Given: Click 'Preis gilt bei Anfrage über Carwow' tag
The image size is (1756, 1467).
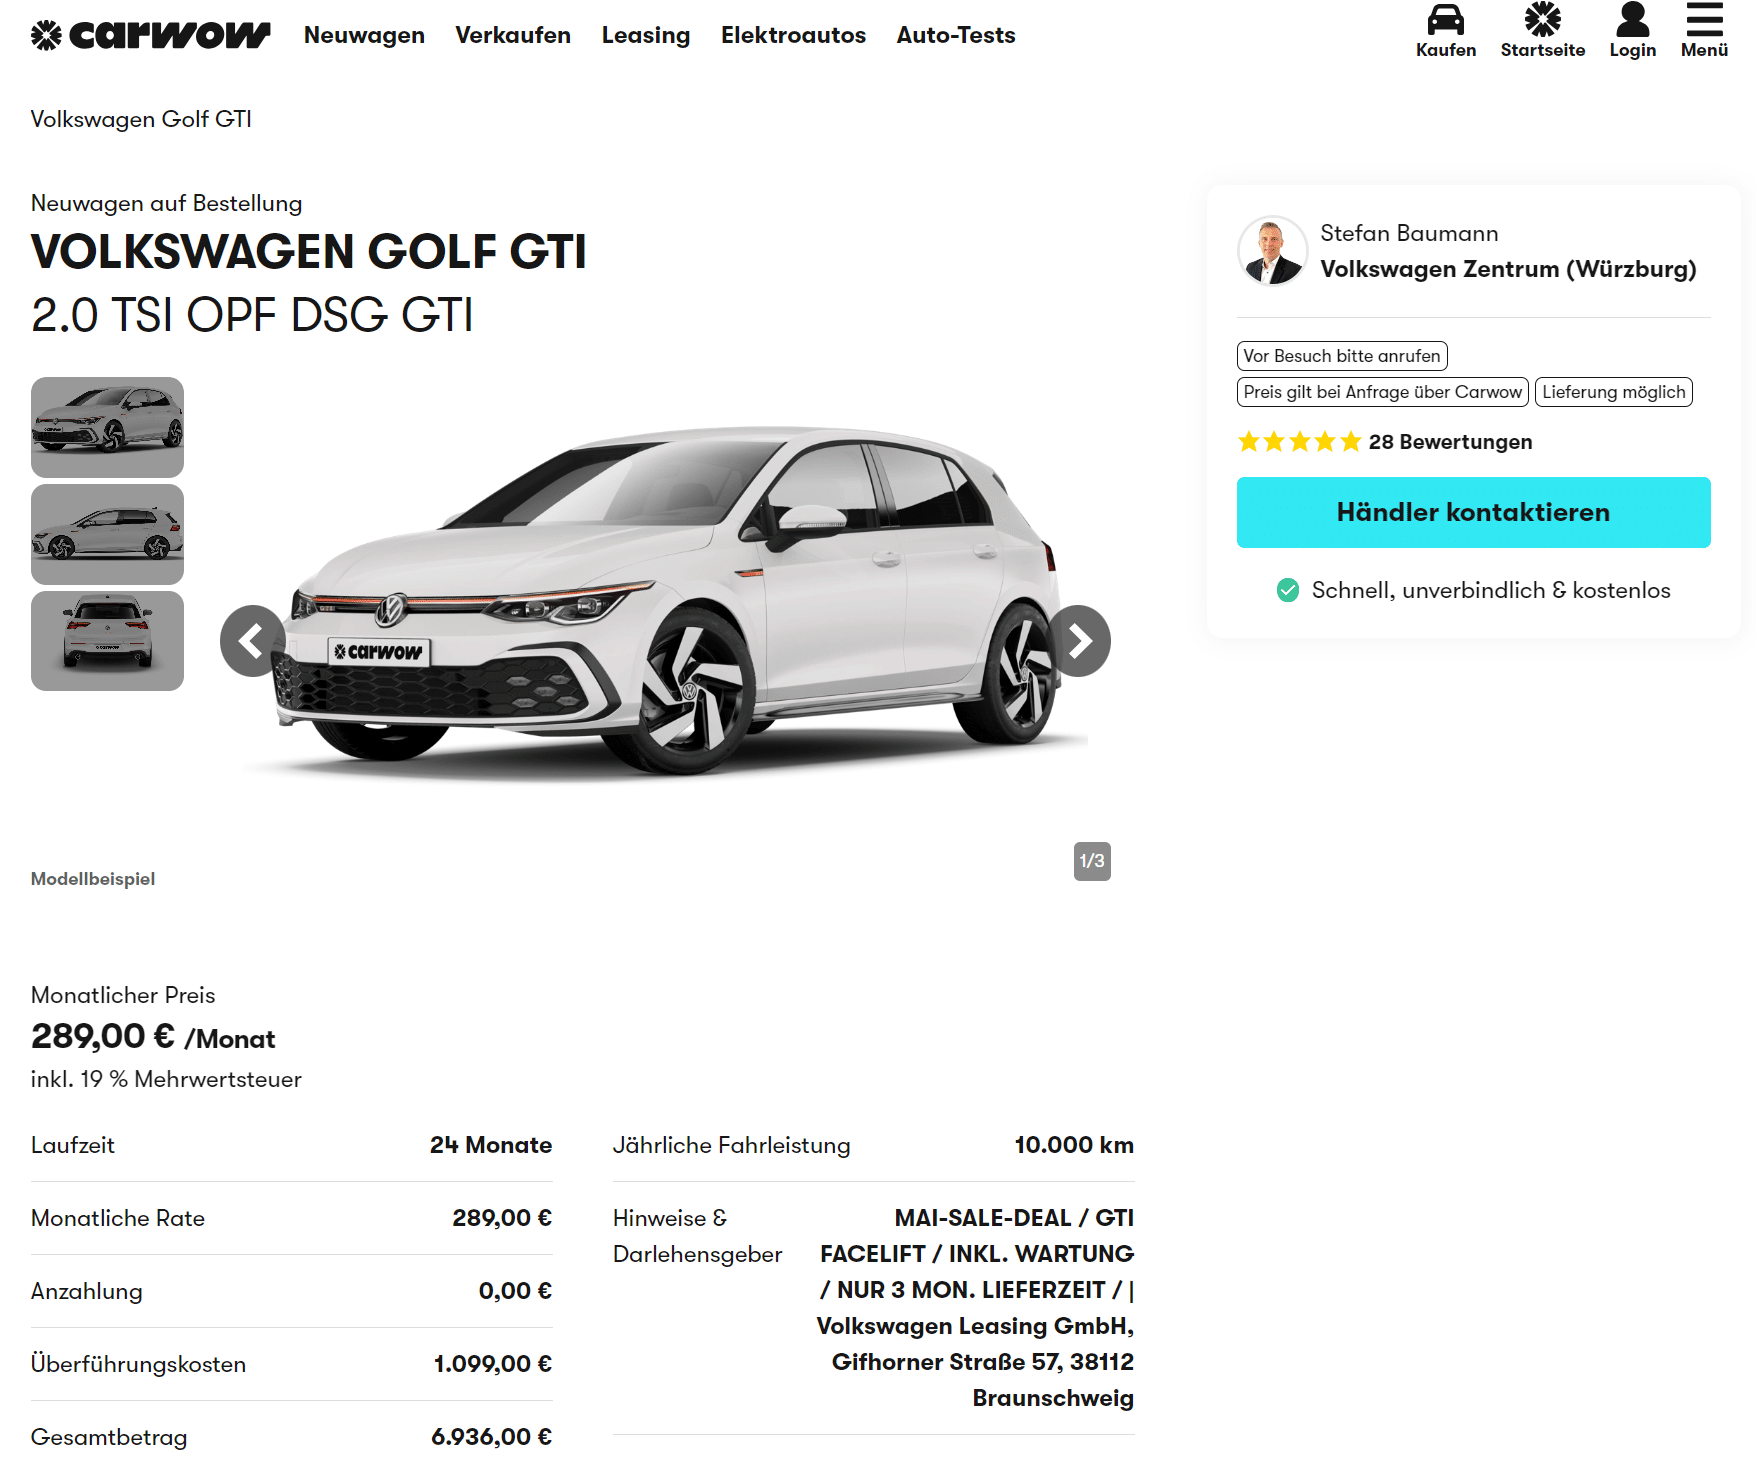Looking at the screenshot, I should (x=1382, y=392).
